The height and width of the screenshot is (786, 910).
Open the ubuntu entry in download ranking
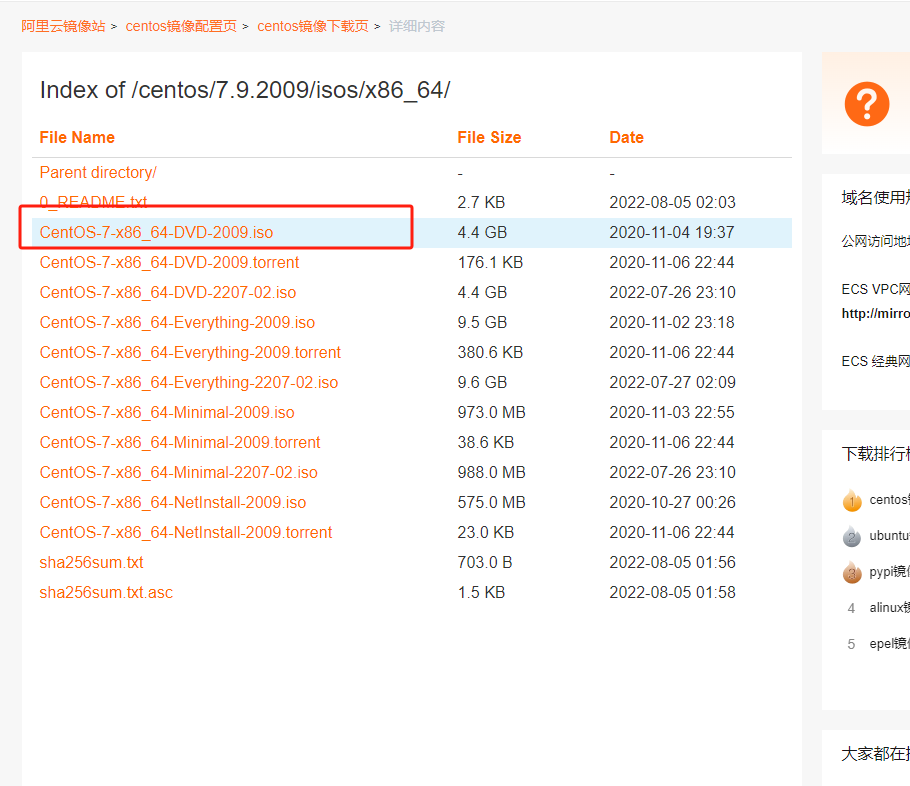[889, 536]
